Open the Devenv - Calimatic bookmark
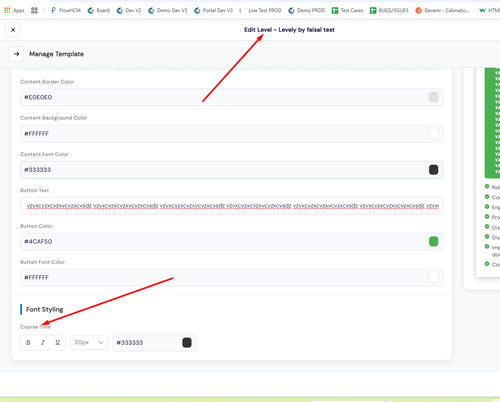This screenshot has width=500, height=402. [x=442, y=10]
